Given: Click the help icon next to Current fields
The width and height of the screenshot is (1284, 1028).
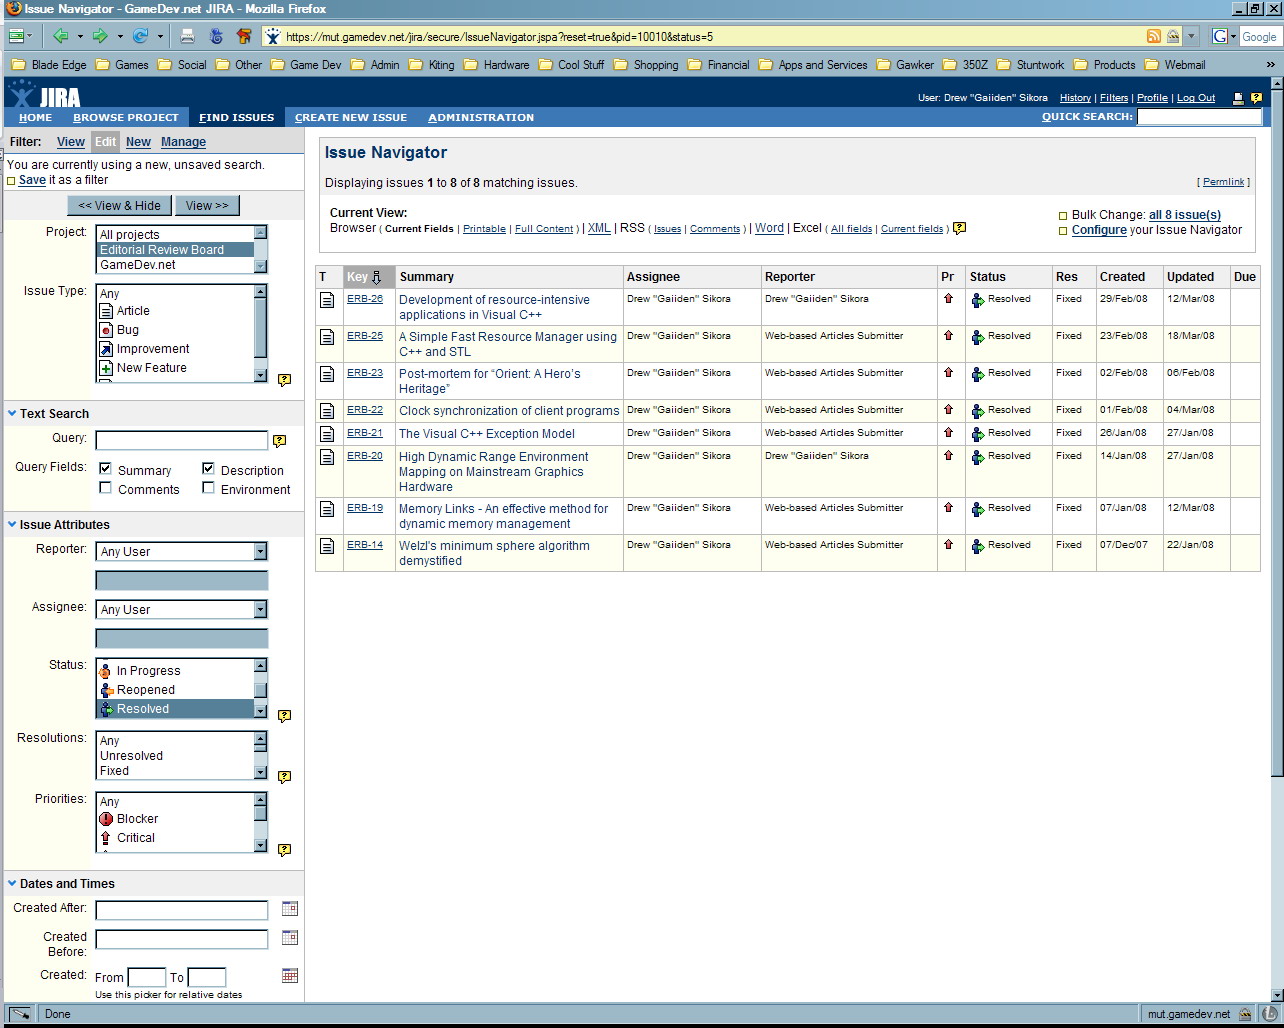Looking at the screenshot, I should [x=959, y=228].
